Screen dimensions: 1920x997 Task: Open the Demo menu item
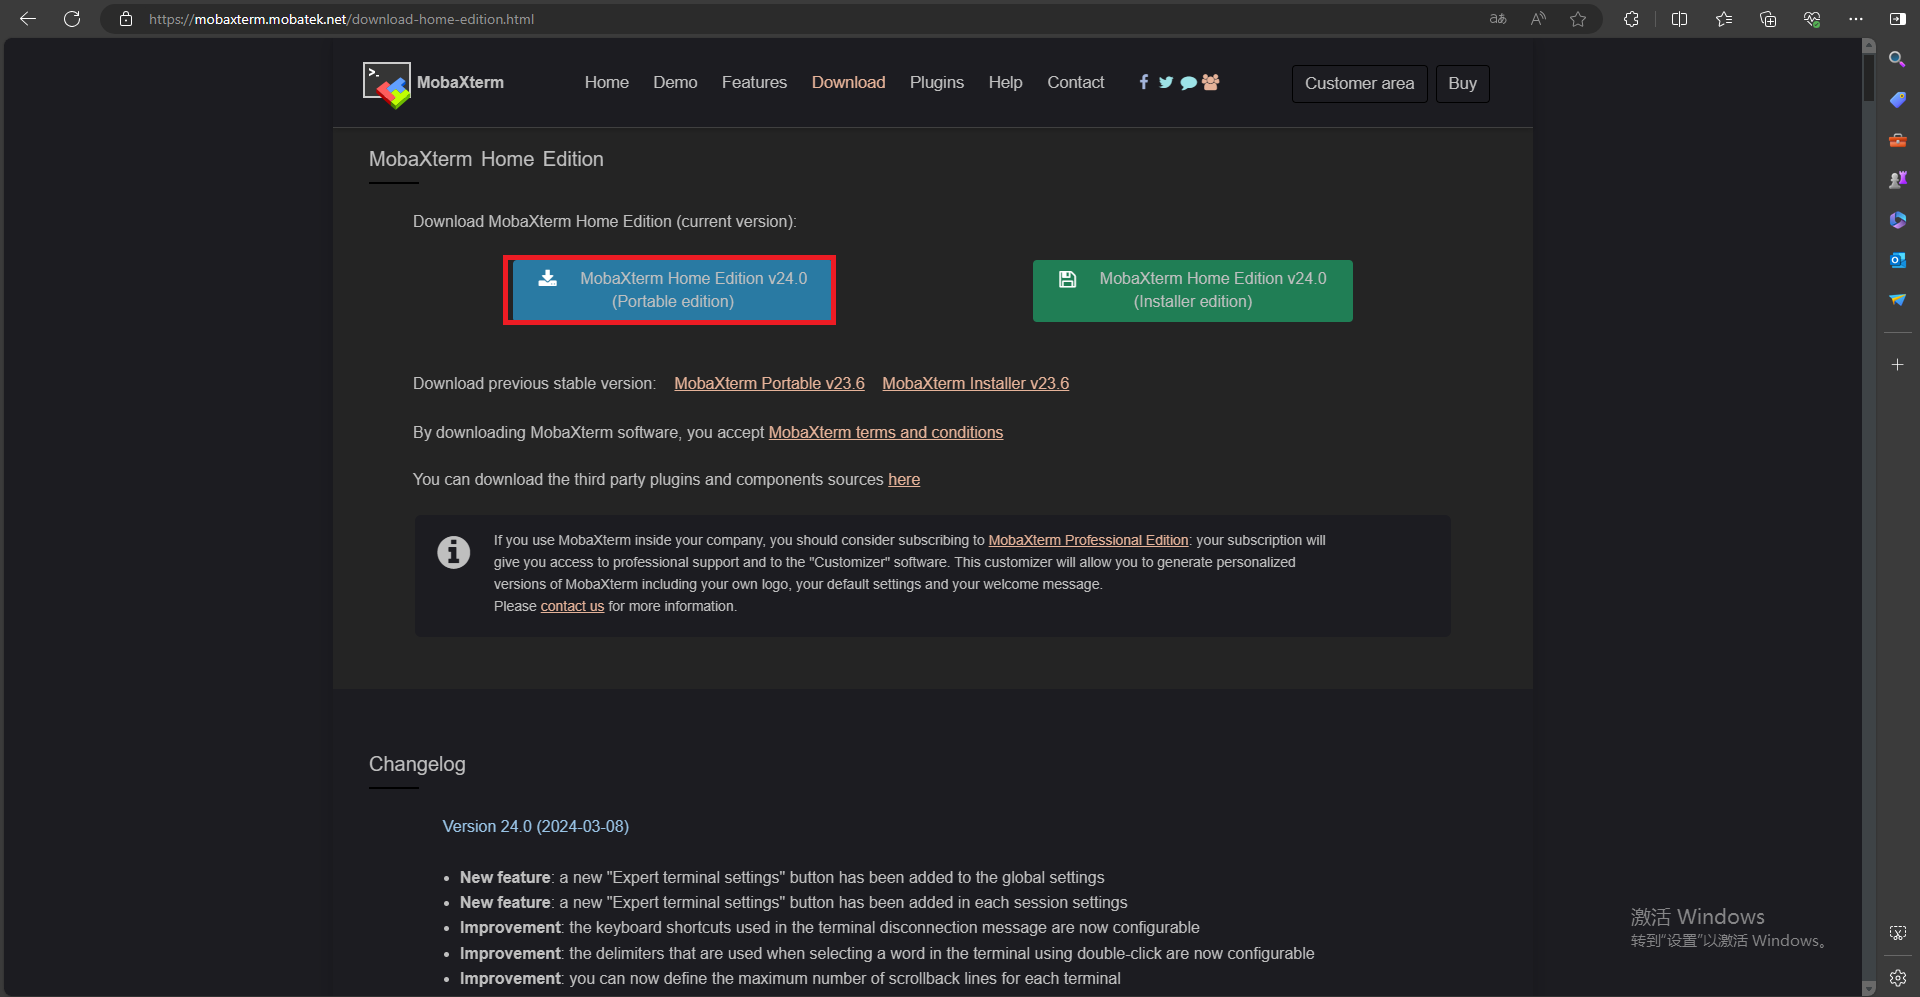click(x=675, y=82)
